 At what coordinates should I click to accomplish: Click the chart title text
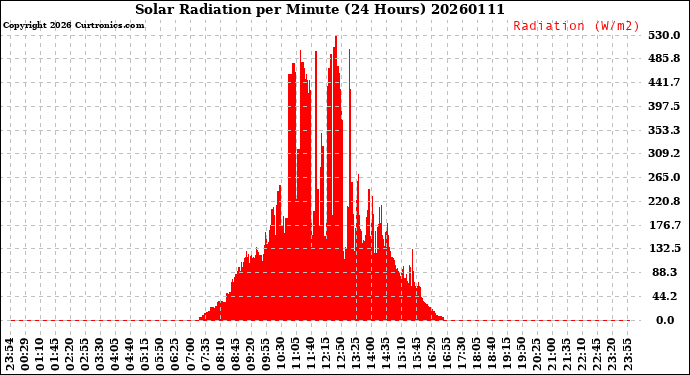[x=319, y=9]
